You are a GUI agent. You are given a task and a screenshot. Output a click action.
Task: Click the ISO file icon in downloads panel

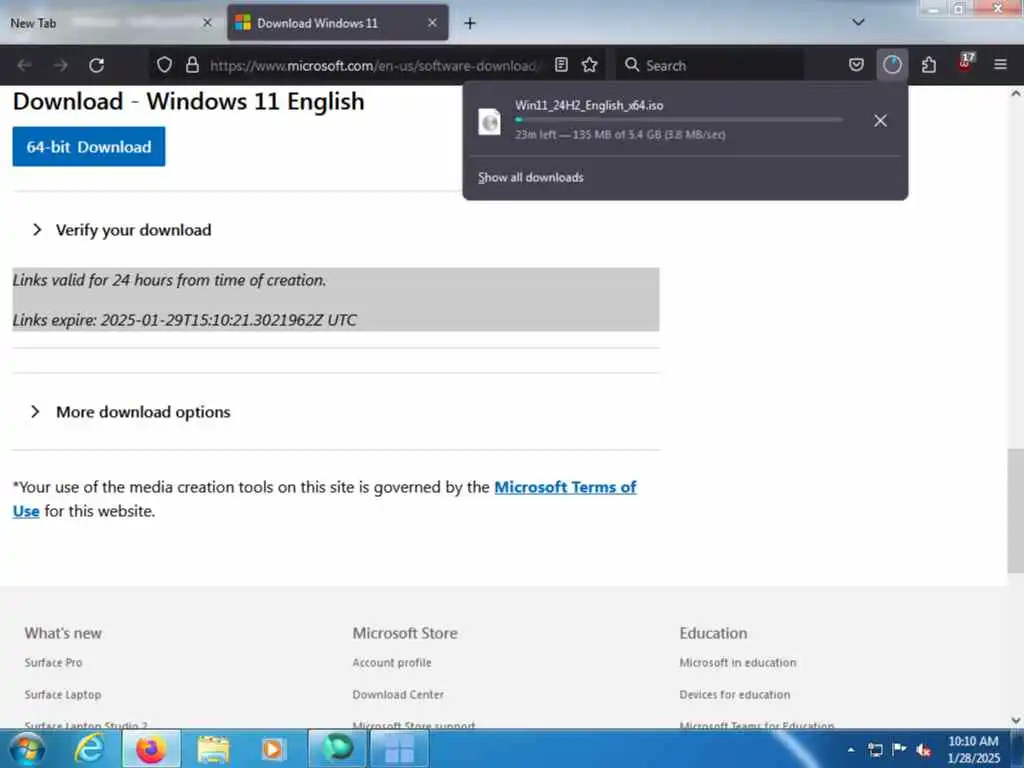click(489, 122)
